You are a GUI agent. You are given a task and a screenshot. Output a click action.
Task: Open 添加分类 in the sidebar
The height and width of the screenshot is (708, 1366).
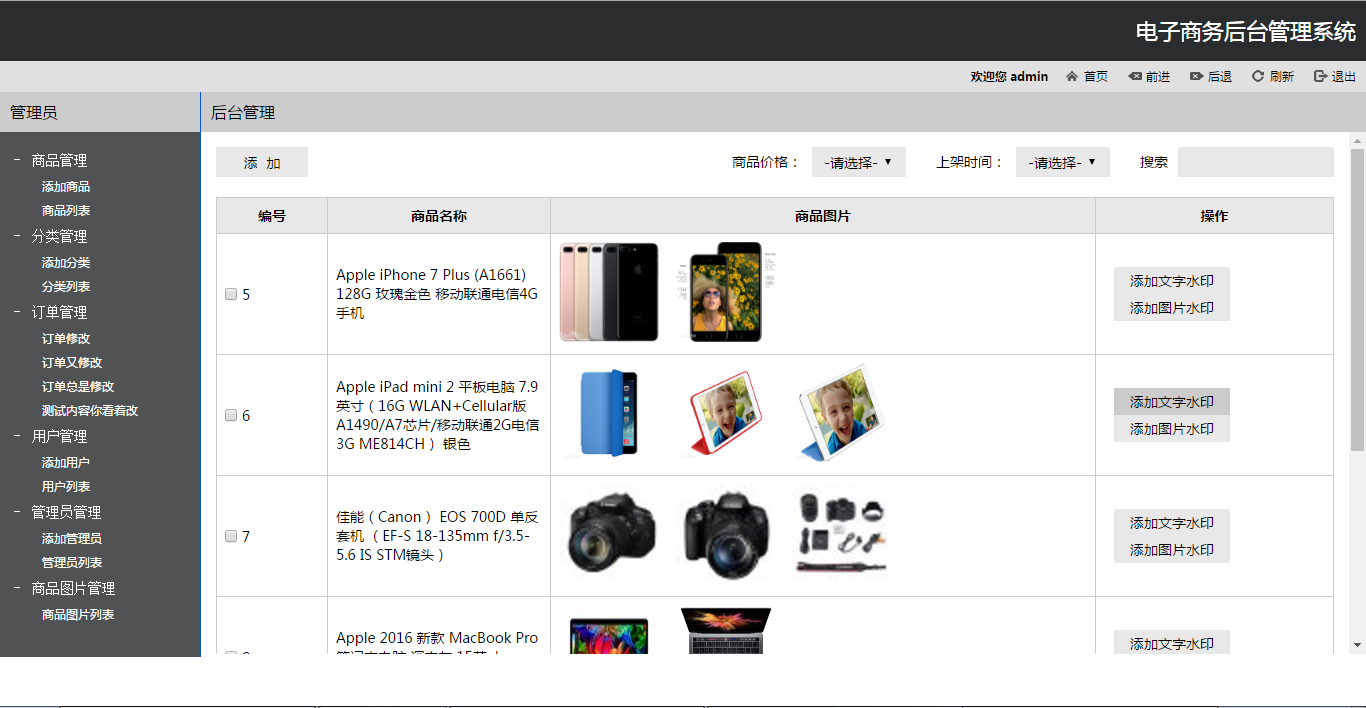66,263
